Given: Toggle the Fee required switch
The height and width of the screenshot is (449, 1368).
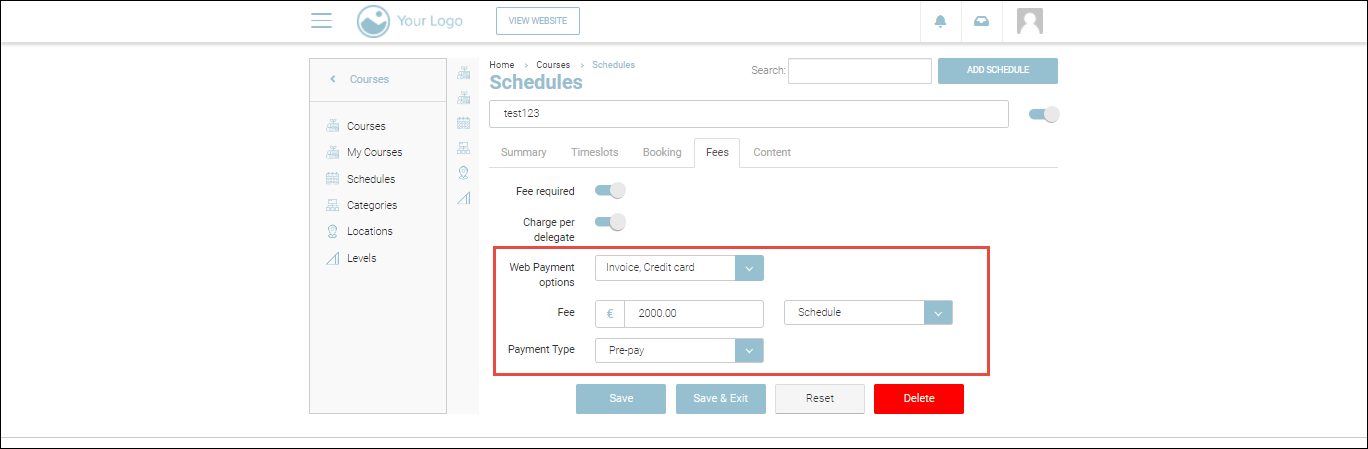Looking at the screenshot, I should 610,190.
